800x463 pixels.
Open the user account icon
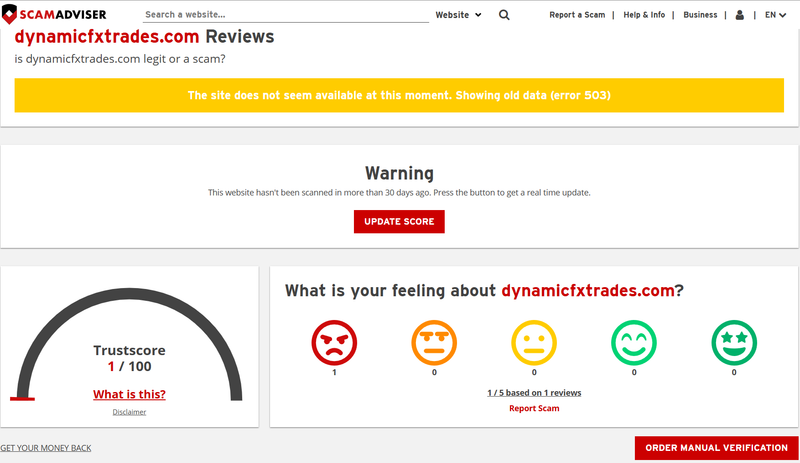739,15
